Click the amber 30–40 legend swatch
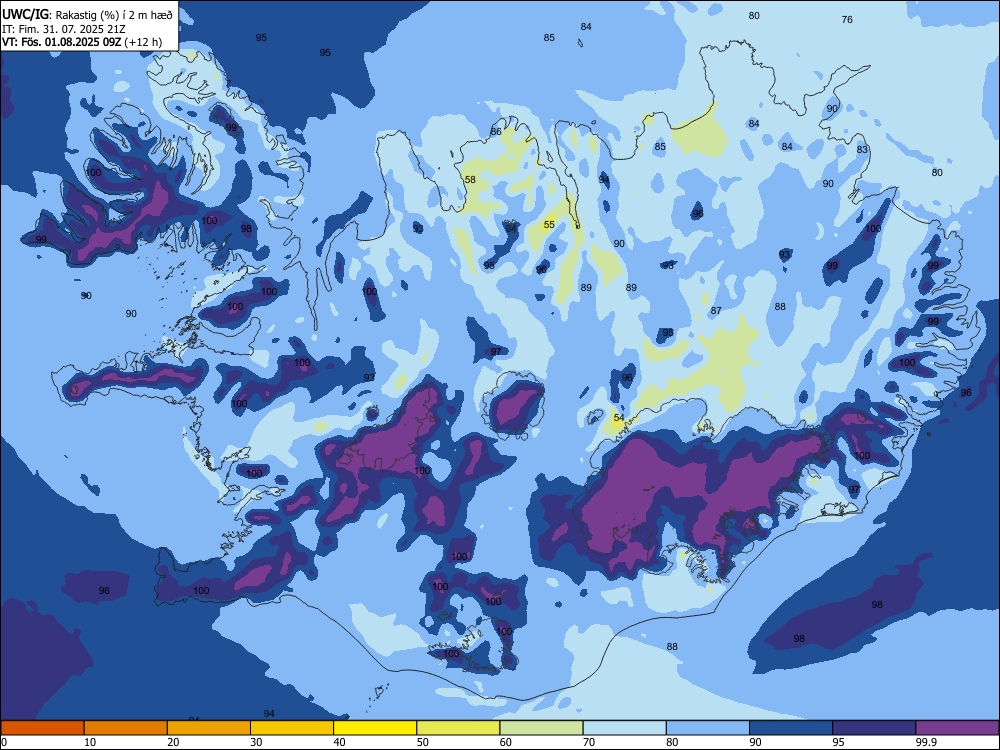 [x=292, y=728]
